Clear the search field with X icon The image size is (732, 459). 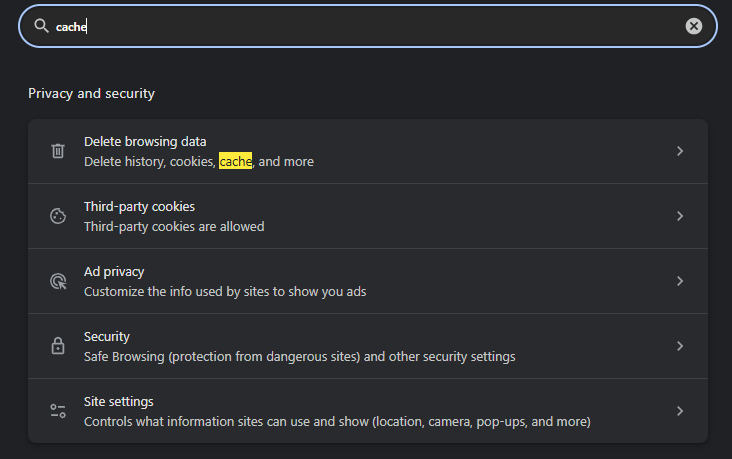point(694,27)
